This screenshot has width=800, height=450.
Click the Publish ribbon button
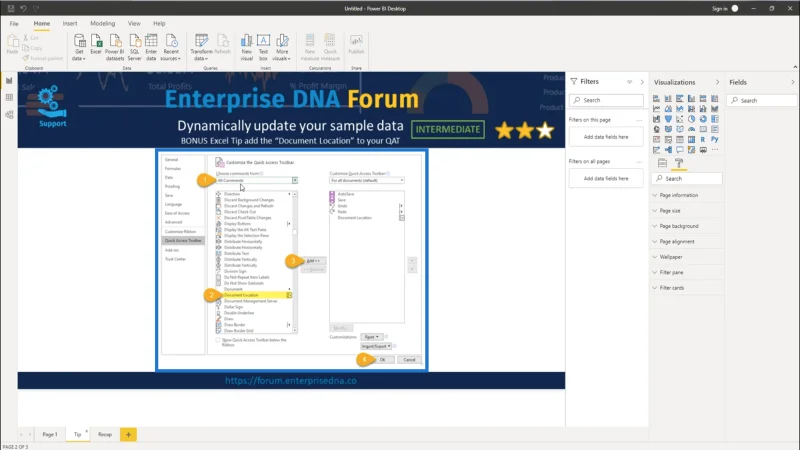point(356,44)
